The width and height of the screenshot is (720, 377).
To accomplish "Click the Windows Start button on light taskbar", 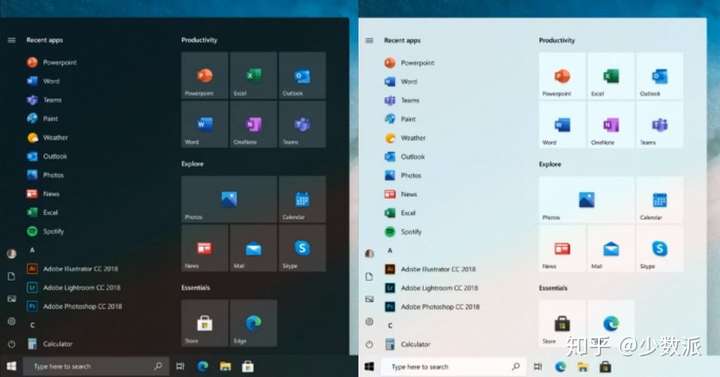I will coord(369,366).
